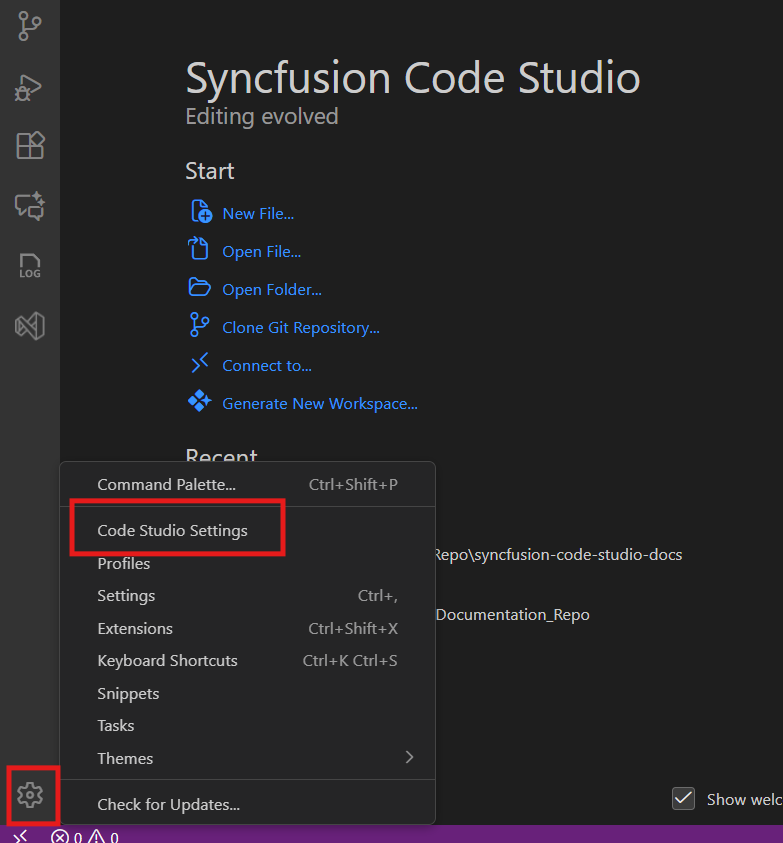Open the Extensions view icon
Screen dimensions: 783x843
click(30, 146)
